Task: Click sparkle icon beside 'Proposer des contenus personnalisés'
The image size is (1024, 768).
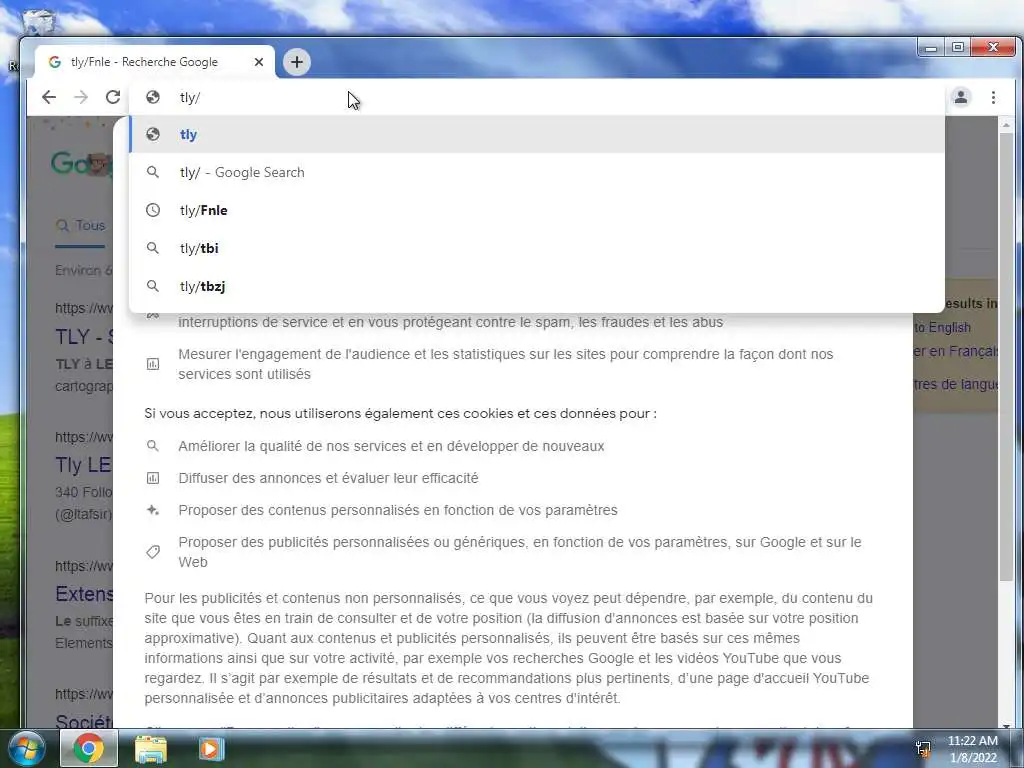Action: [153, 510]
